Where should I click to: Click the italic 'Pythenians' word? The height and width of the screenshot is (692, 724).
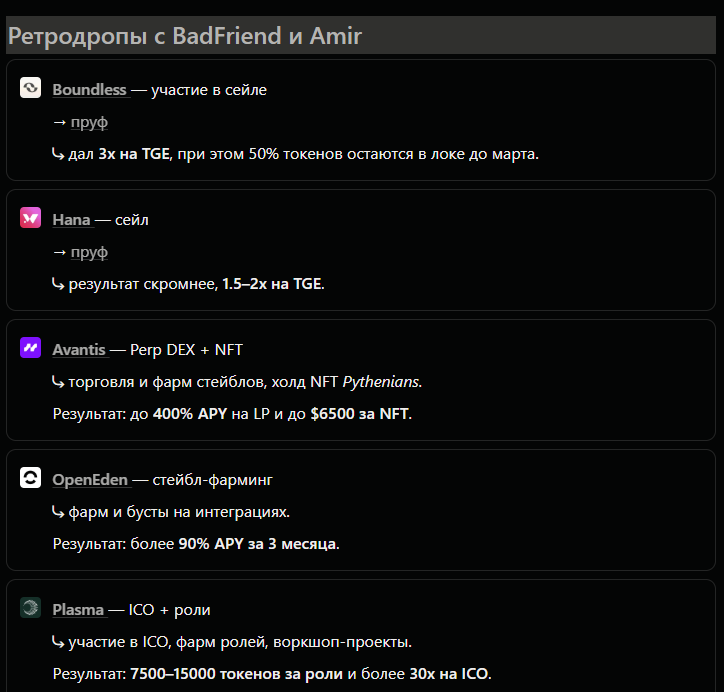380,381
